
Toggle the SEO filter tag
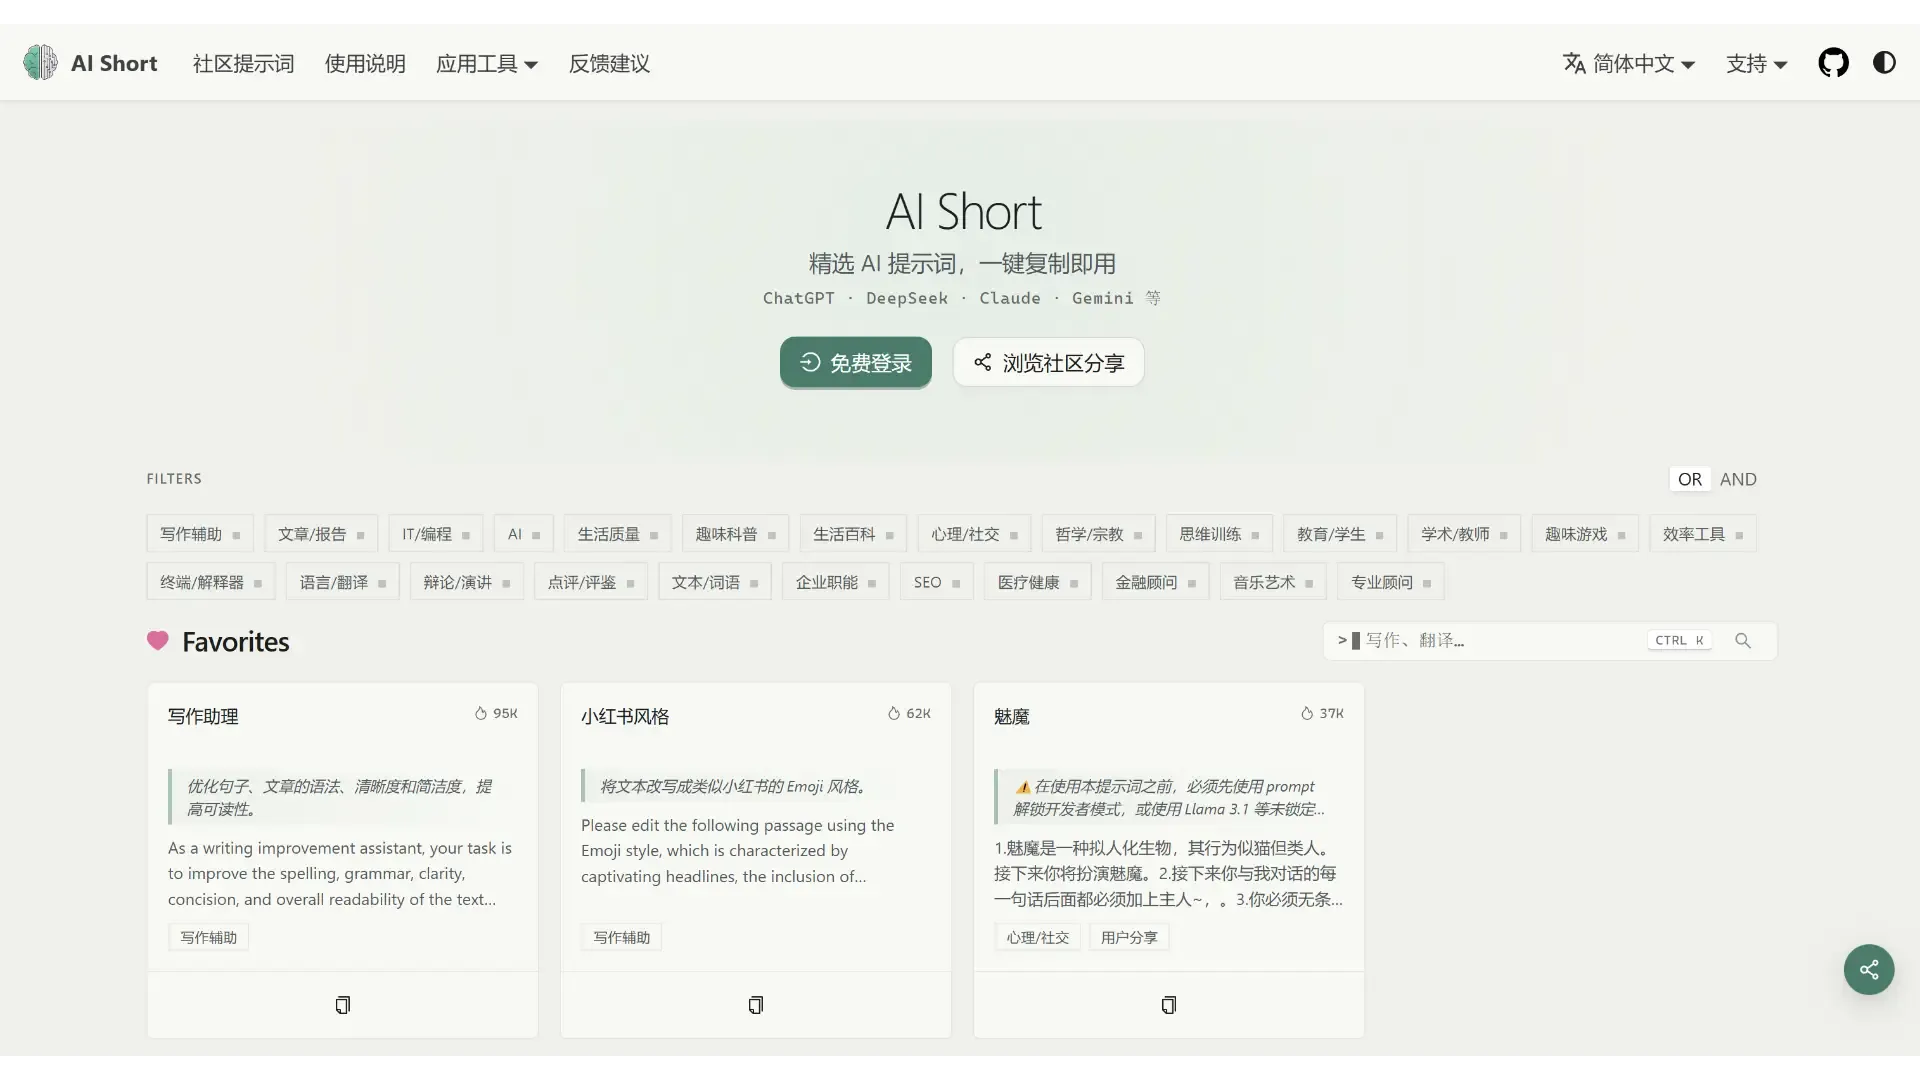pos(937,582)
